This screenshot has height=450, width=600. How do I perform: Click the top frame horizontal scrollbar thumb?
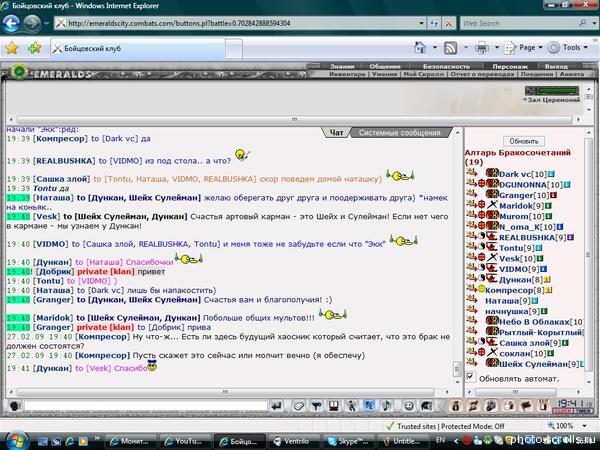pos(294,119)
